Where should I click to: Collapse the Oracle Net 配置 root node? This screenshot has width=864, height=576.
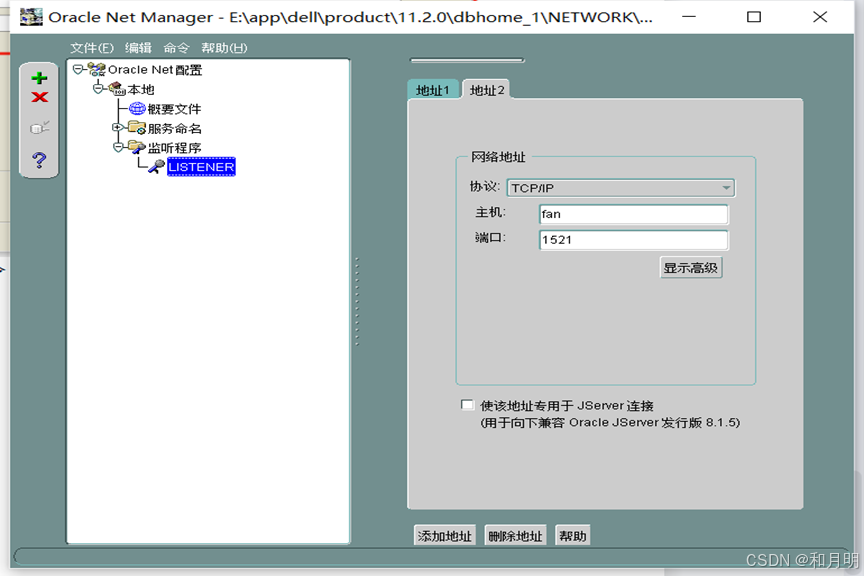(x=78, y=69)
